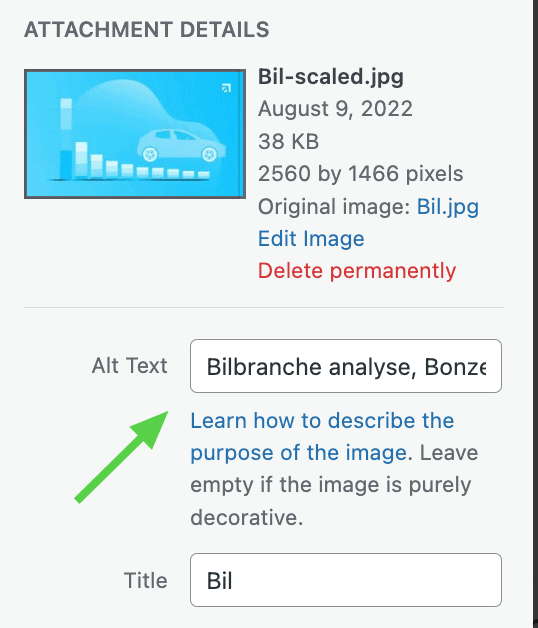Focus the Title field containing Bil
Image resolution: width=538 pixels, height=628 pixels.
[x=346, y=580]
